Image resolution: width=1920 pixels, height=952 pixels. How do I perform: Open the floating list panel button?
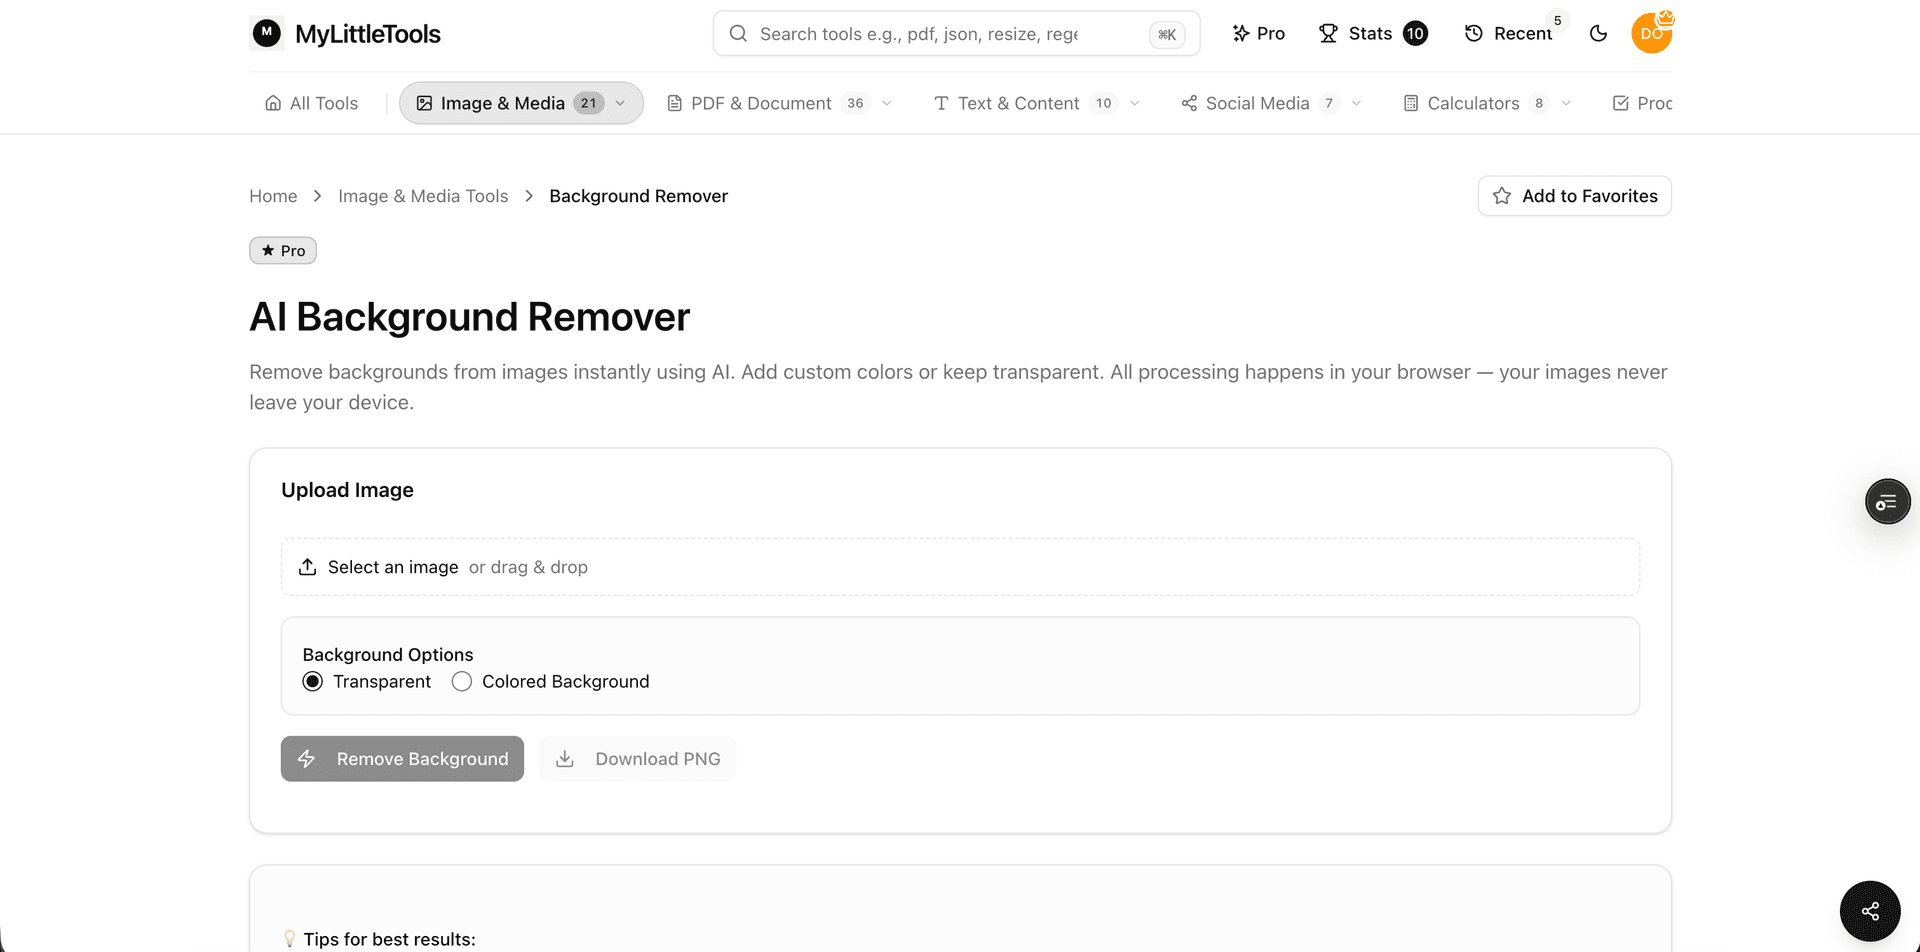pyautogui.click(x=1887, y=502)
